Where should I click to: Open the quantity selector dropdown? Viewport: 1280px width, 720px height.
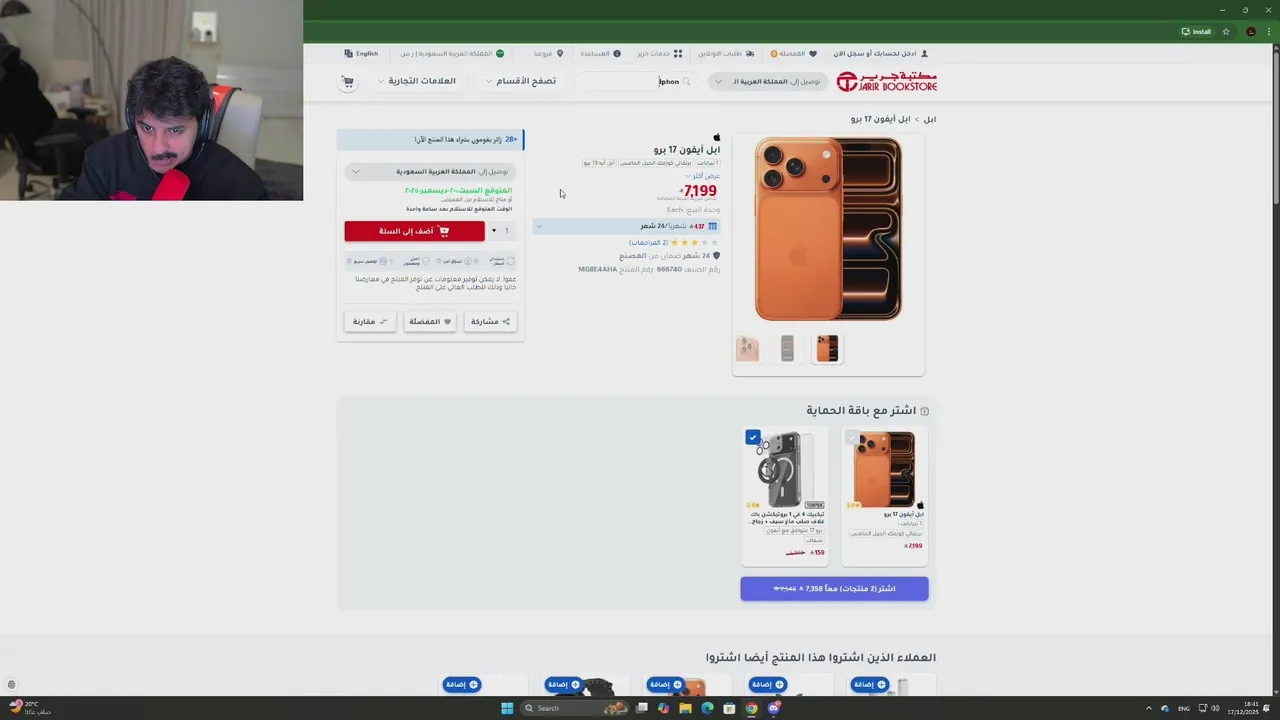(500, 231)
